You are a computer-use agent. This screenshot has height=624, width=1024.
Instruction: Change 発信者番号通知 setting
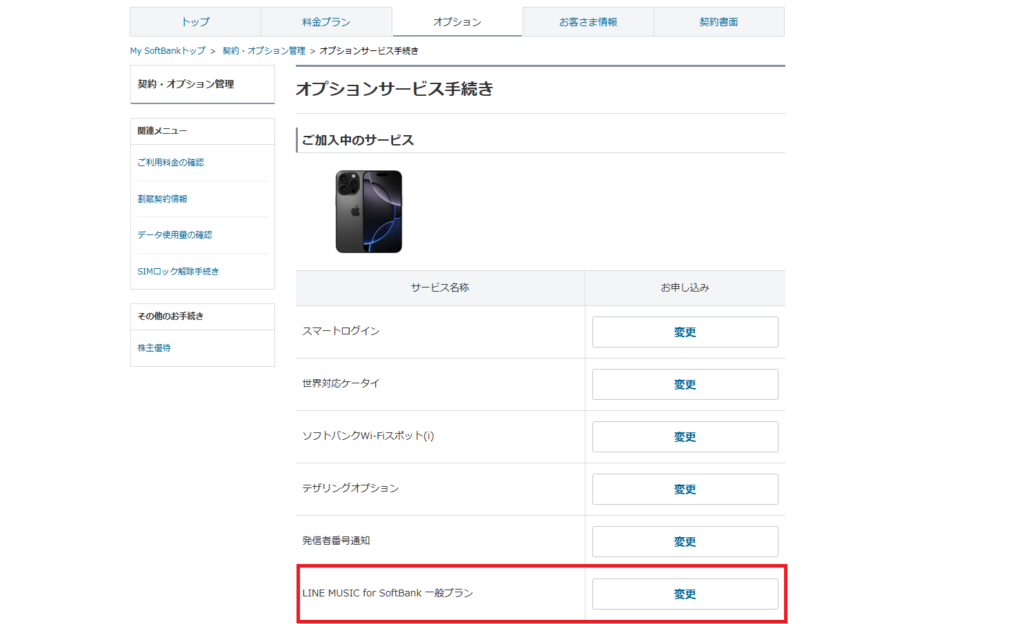point(685,541)
